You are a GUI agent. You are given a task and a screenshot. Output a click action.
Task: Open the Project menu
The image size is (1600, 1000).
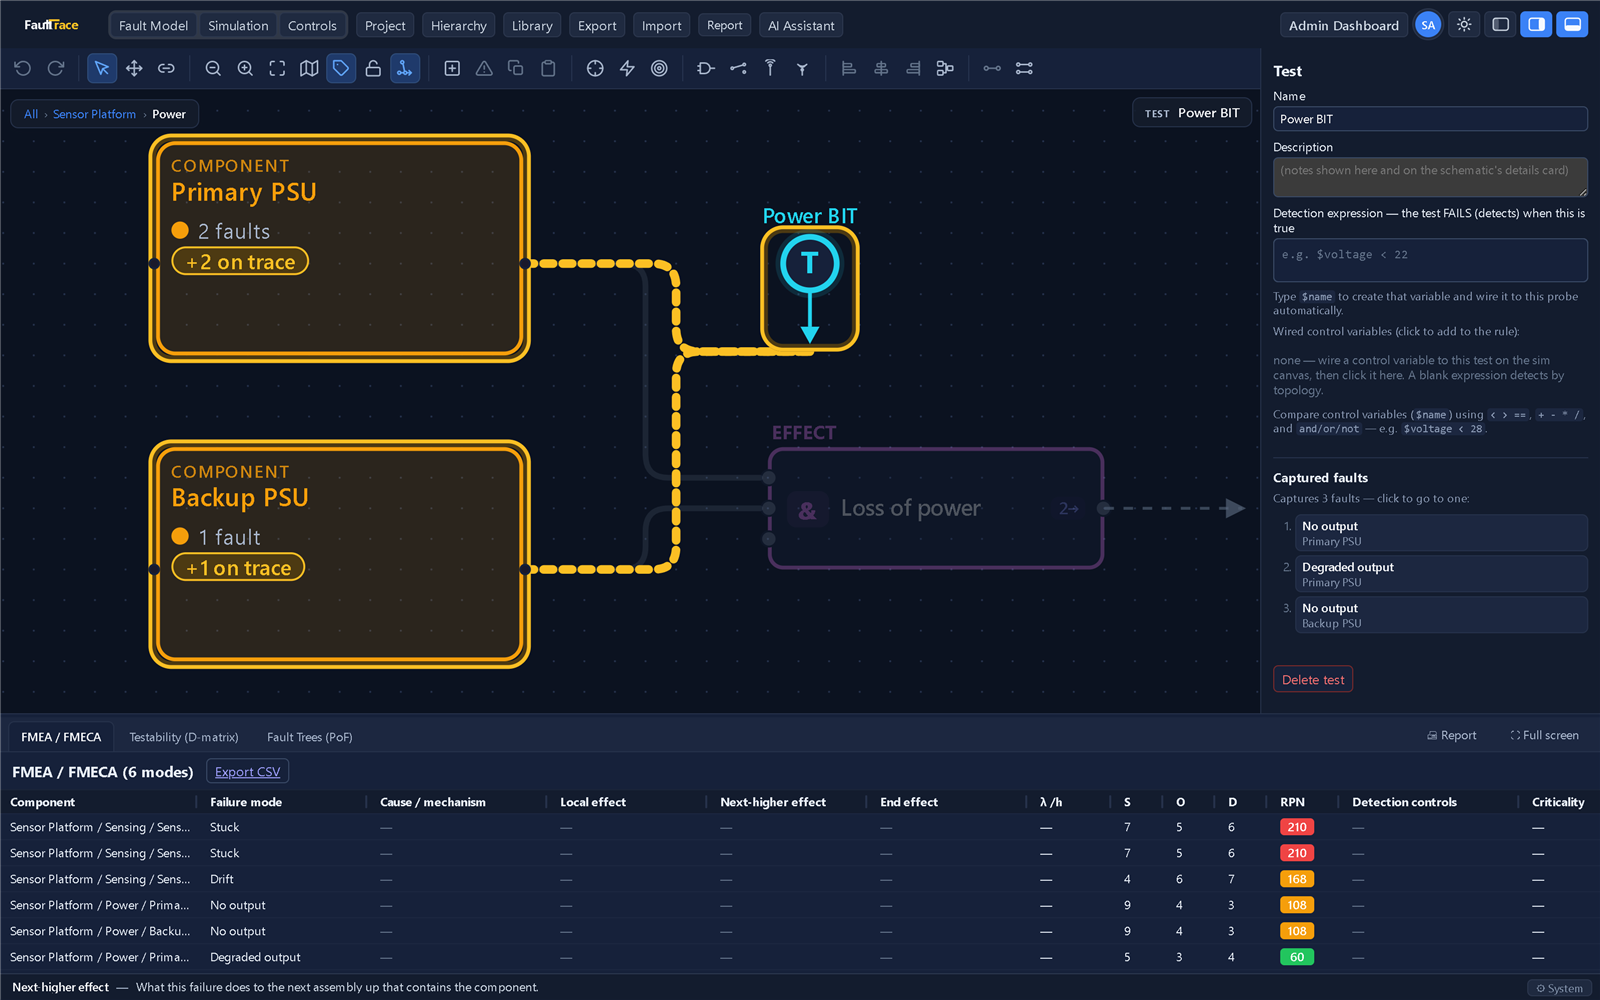pyautogui.click(x=385, y=25)
